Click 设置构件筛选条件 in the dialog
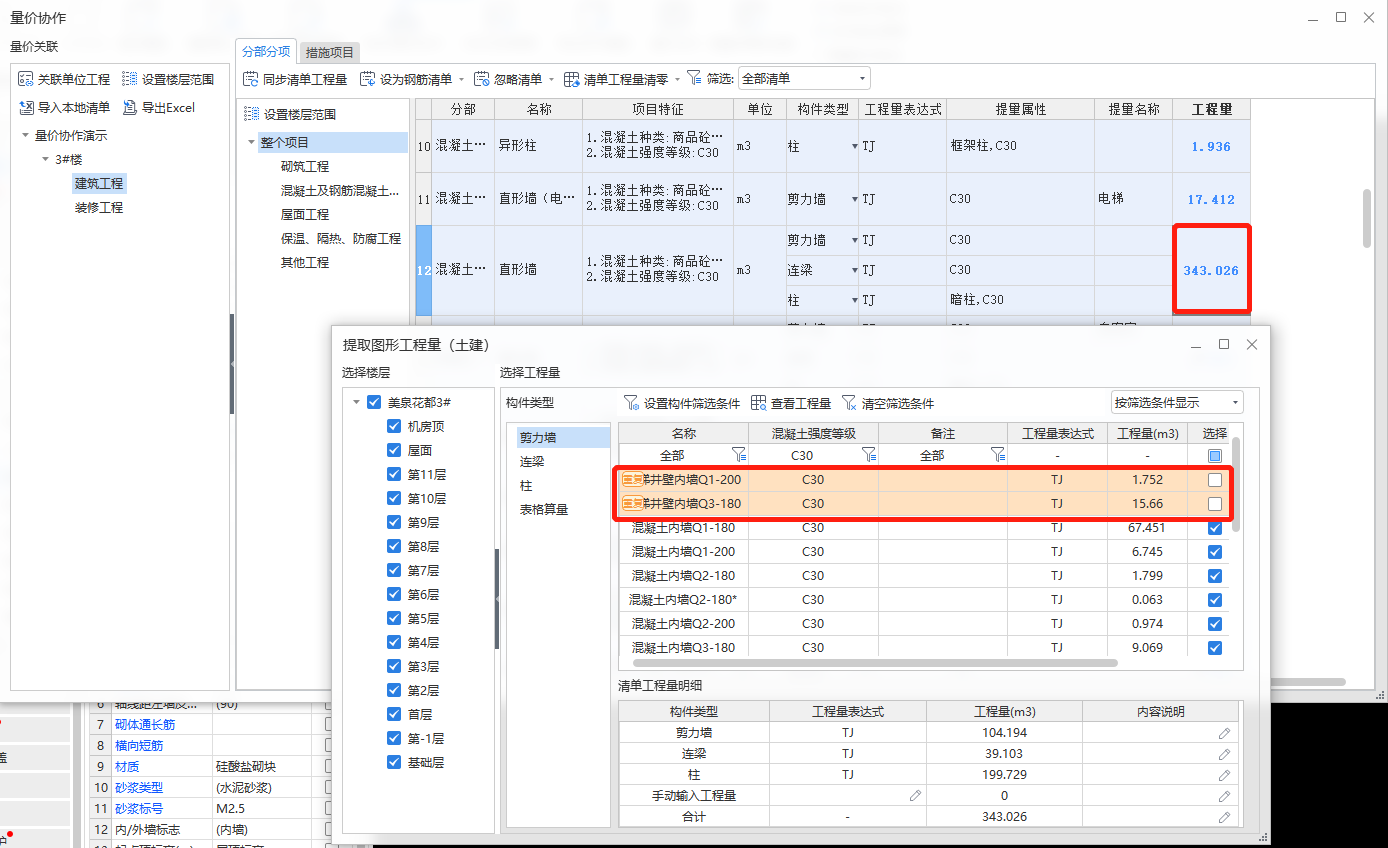 tap(682, 403)
